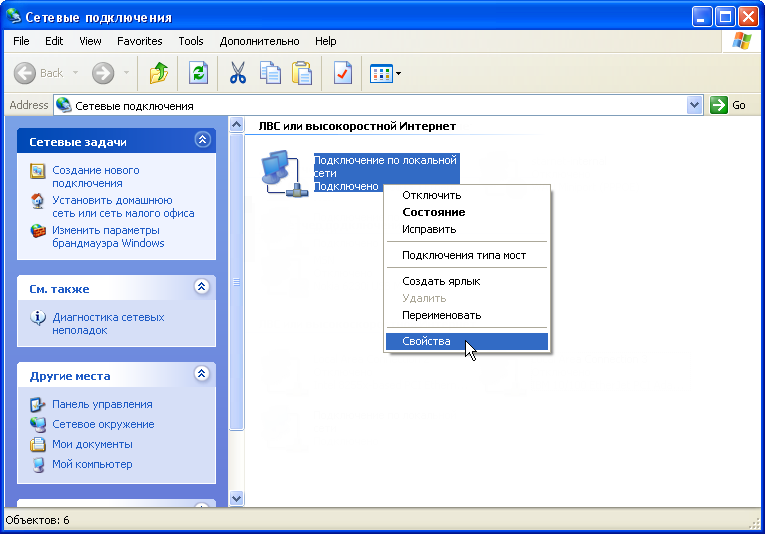Open Сетевое окружение link
The height and width of the screenshot is (534, 765).
pos(103,424)
